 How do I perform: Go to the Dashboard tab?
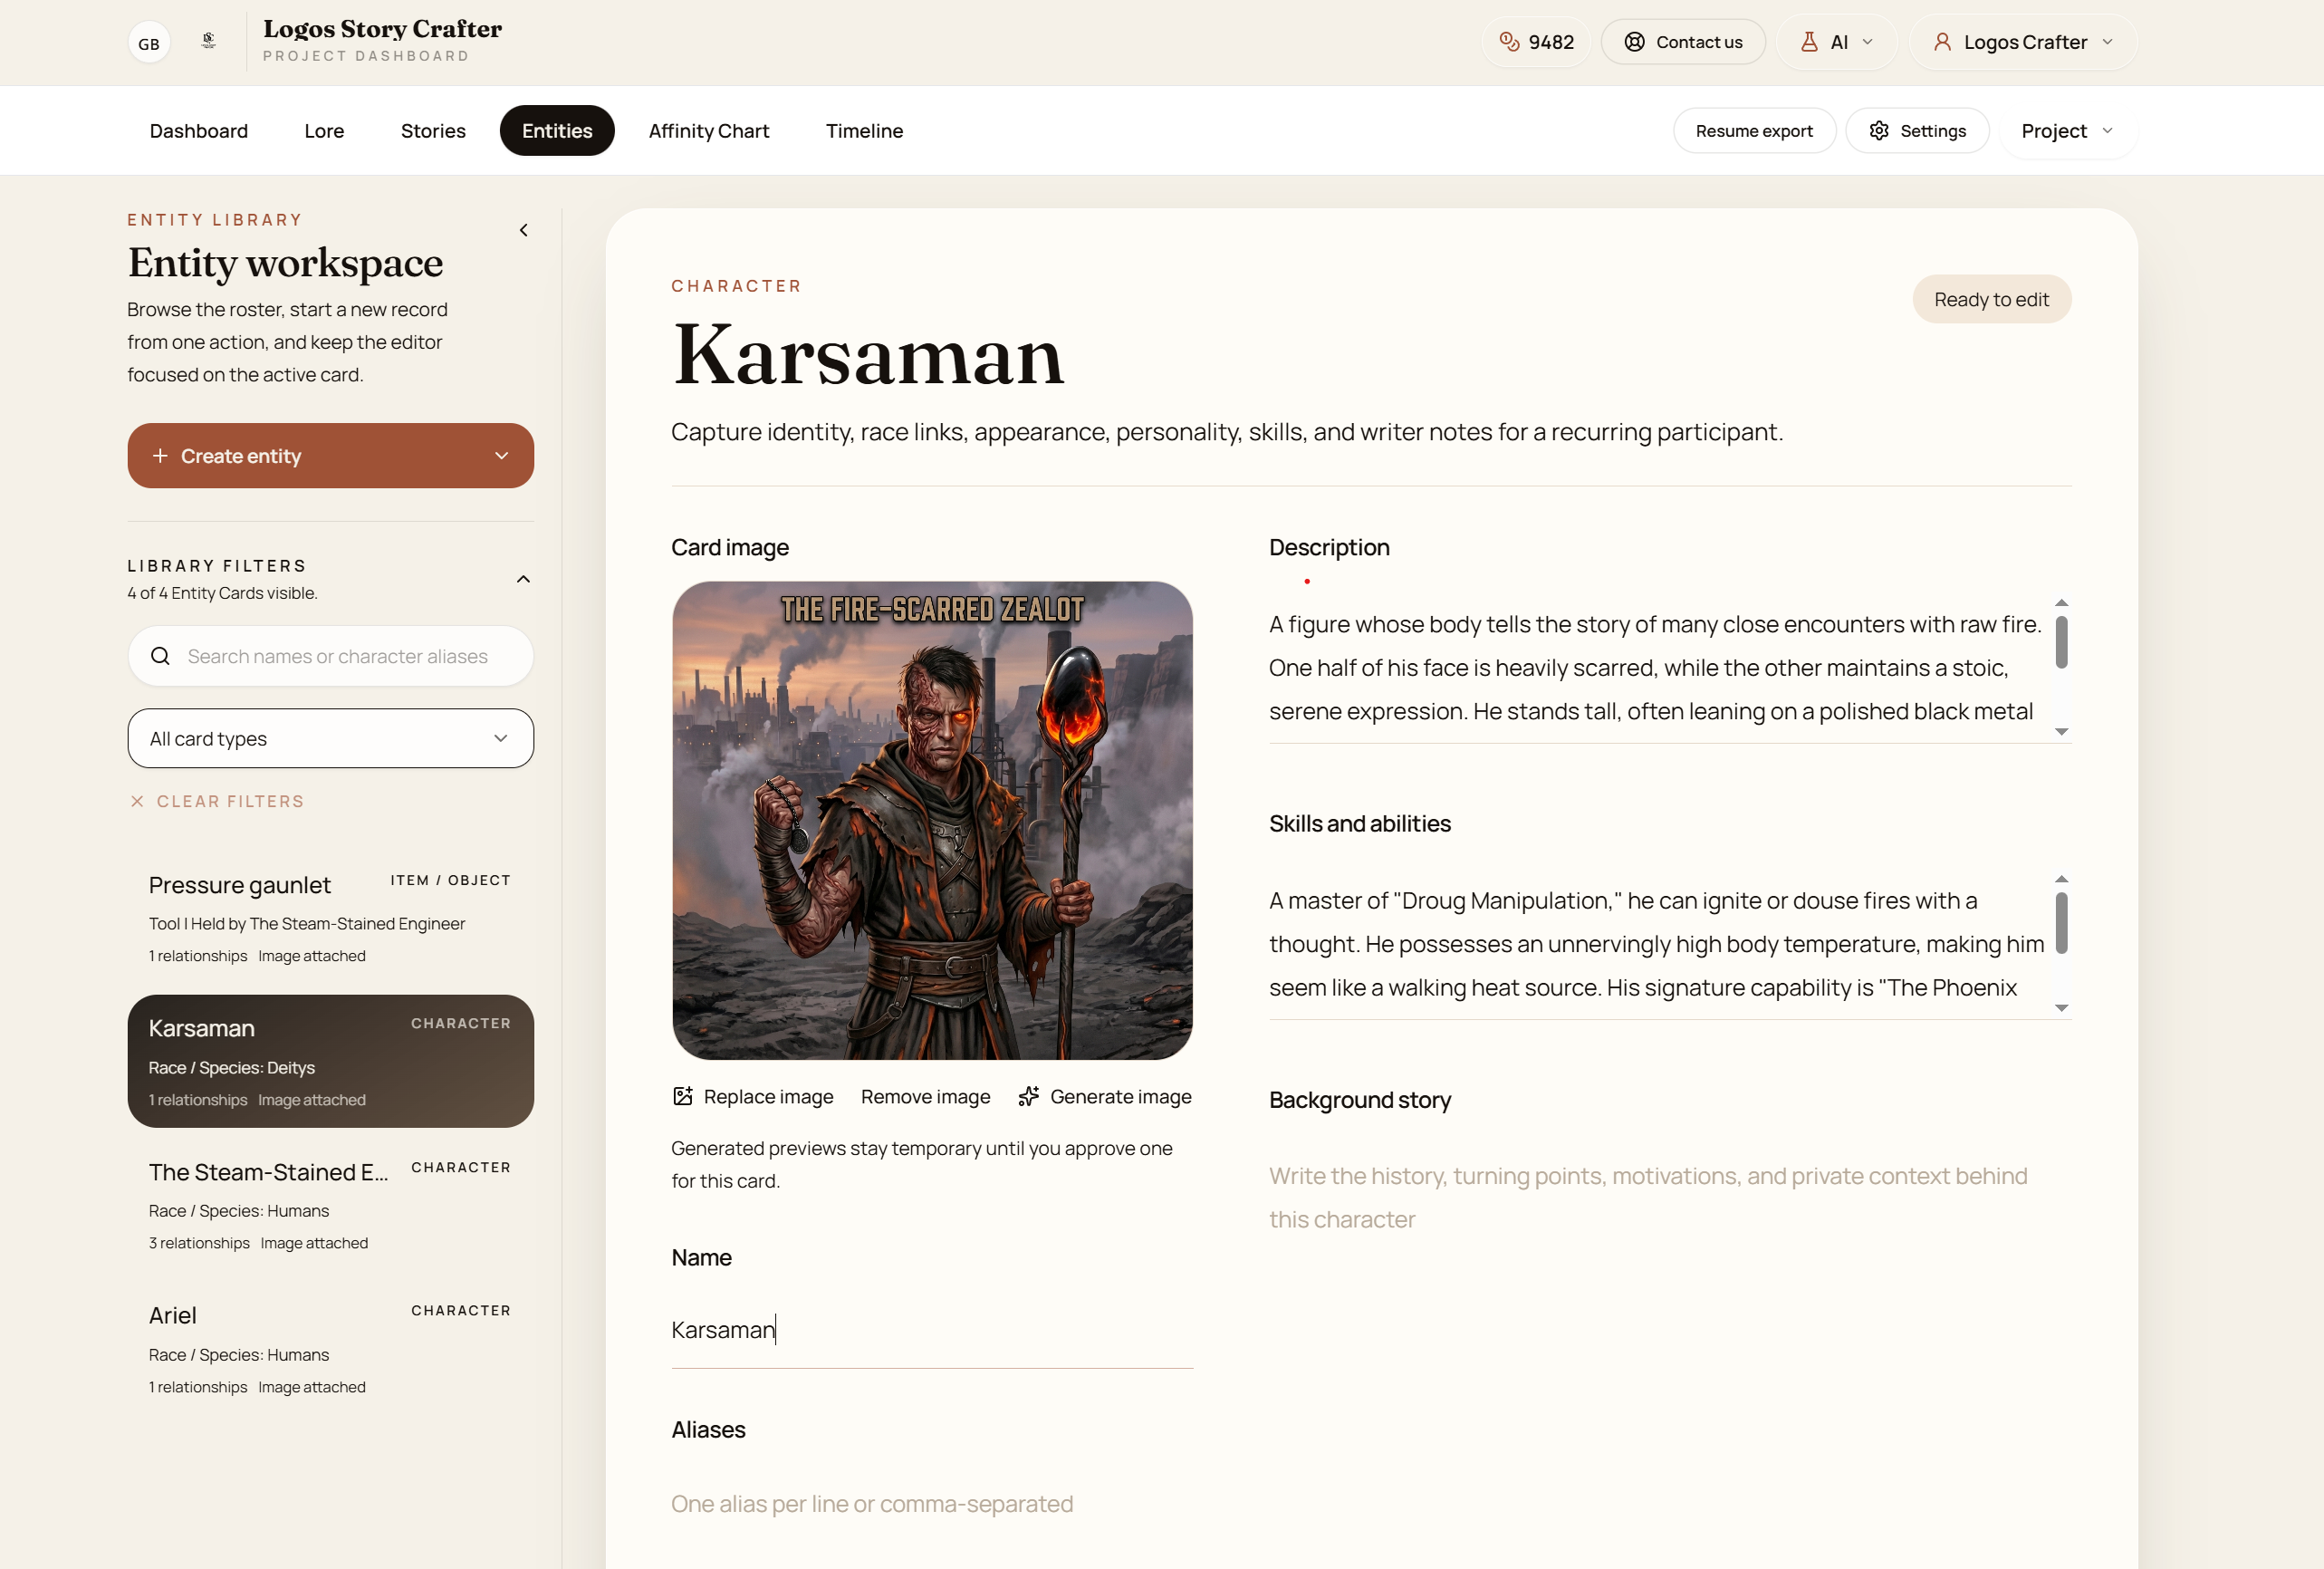tap(199, 131)
